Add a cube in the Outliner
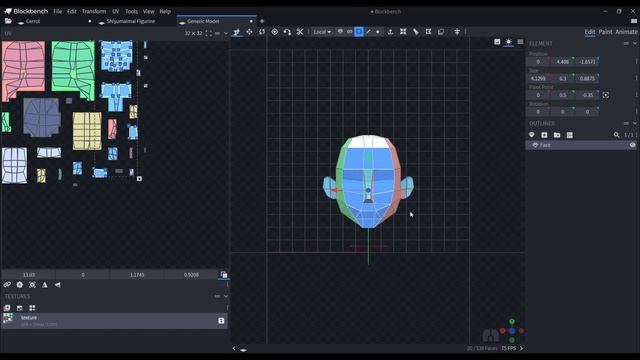 (x=544, y=135)
